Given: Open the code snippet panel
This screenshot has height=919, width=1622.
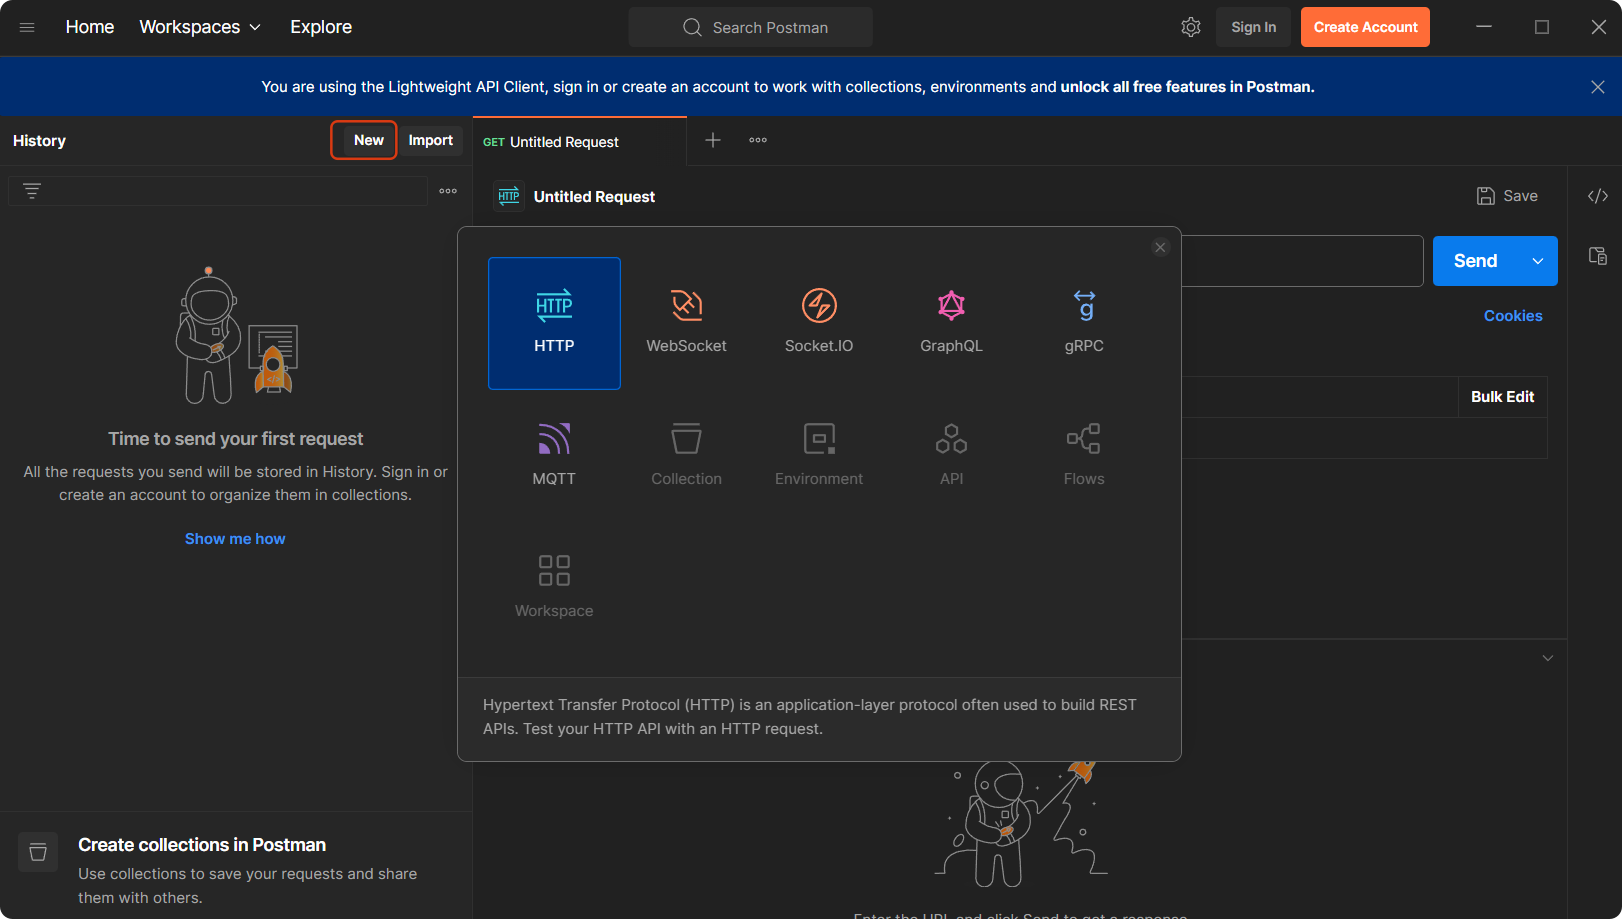Looking at the screenshot, I should tap(1598, 196).
